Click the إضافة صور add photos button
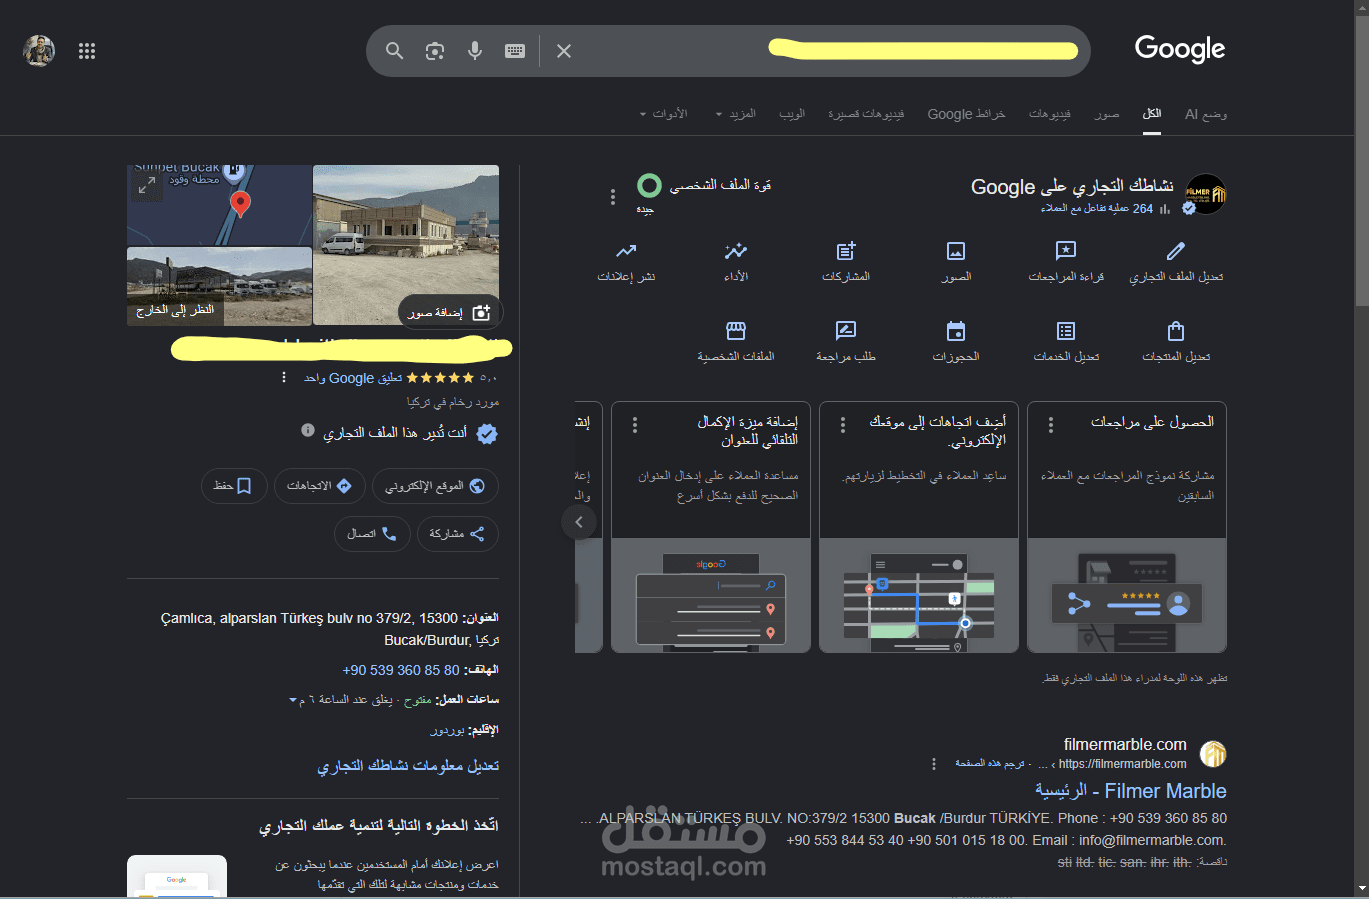The height and width of the screenshot is (899, 1369). pos(450,313)
